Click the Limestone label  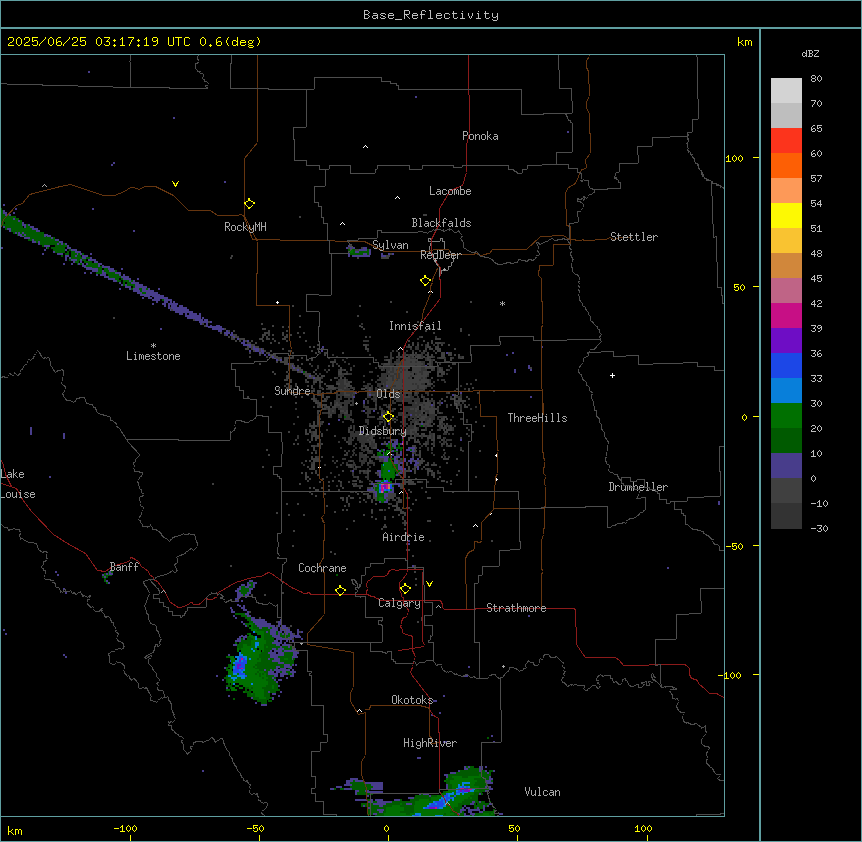153,356
